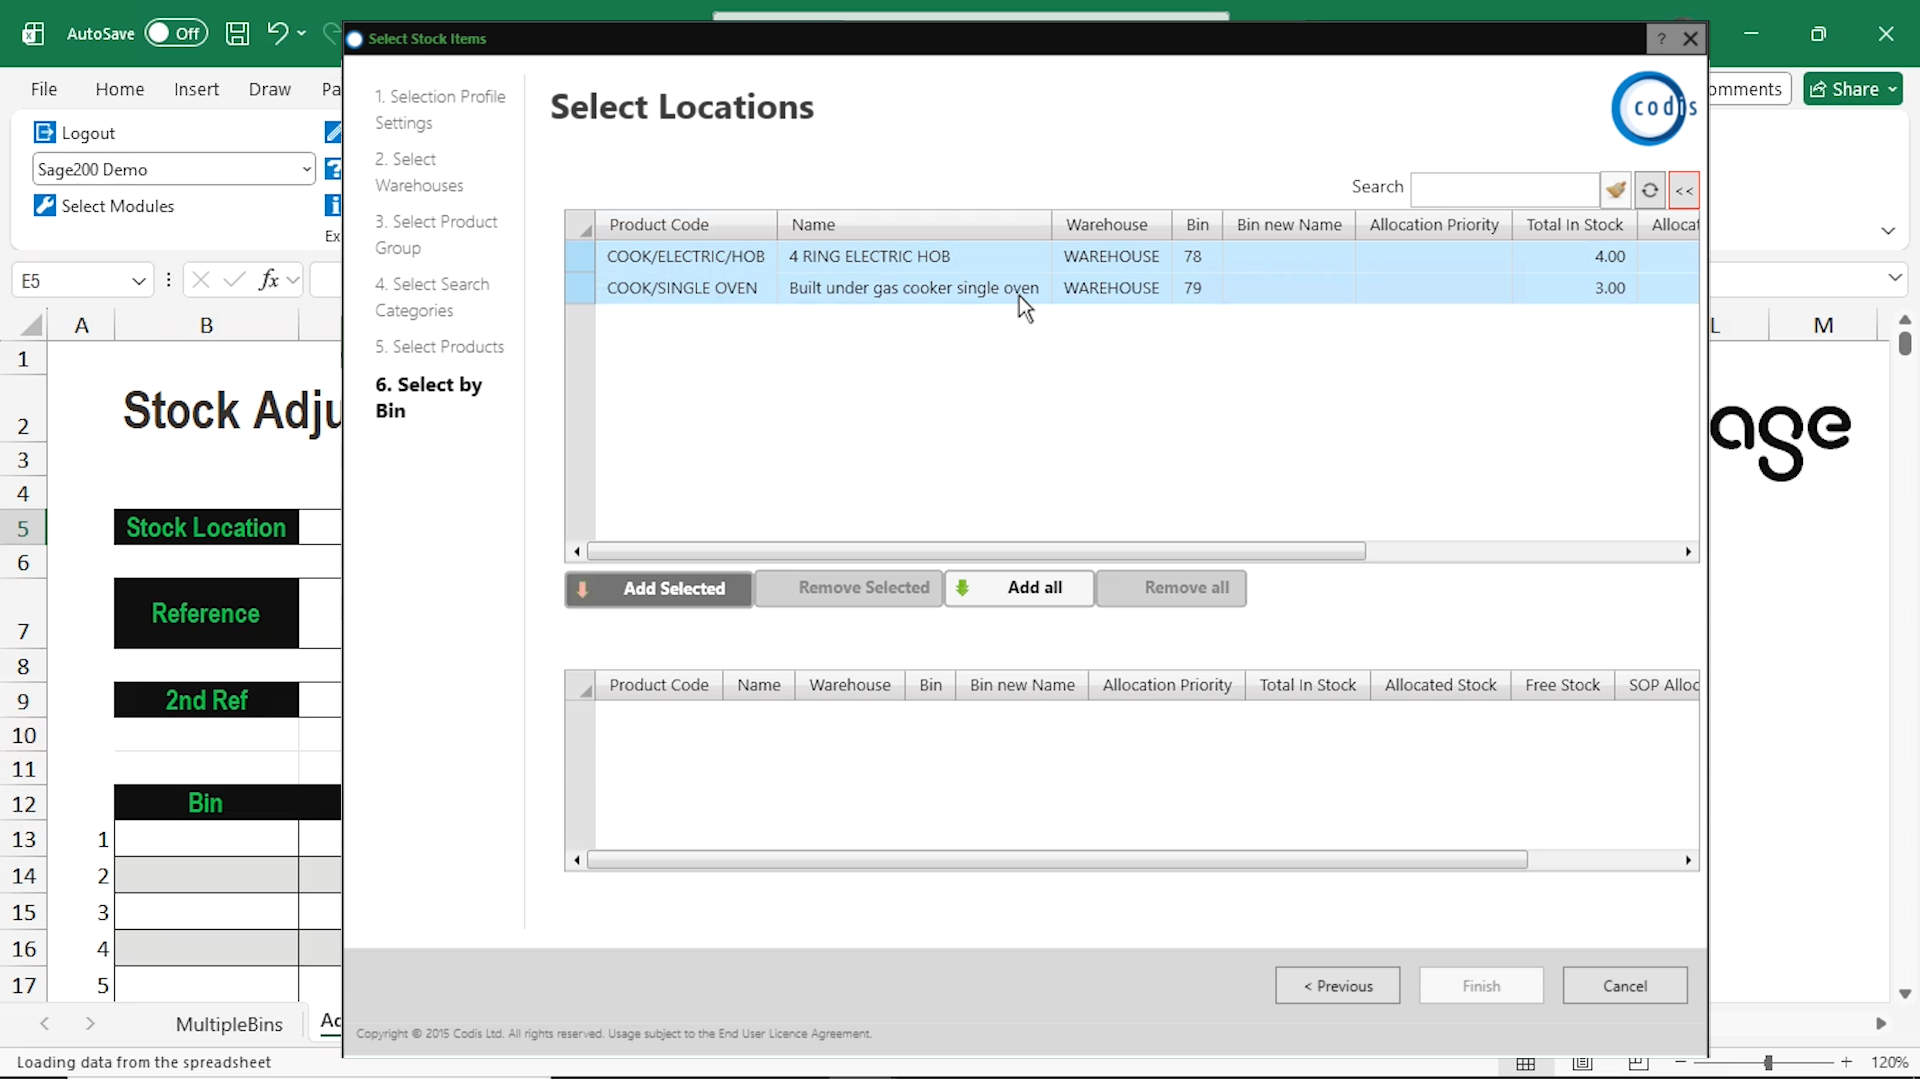
Task: Click the Undo icon
Action: pos(279,33)
